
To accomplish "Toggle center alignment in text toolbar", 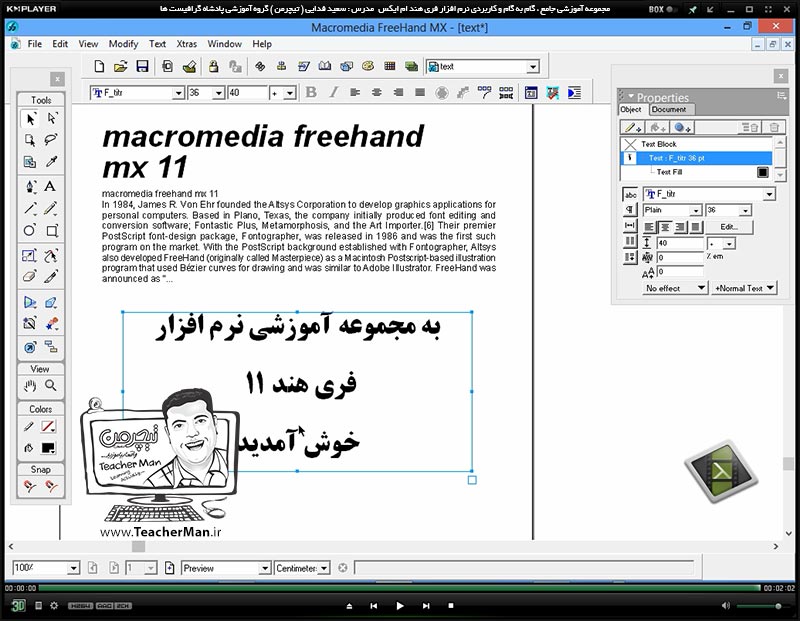I will (x=377, y=92).
